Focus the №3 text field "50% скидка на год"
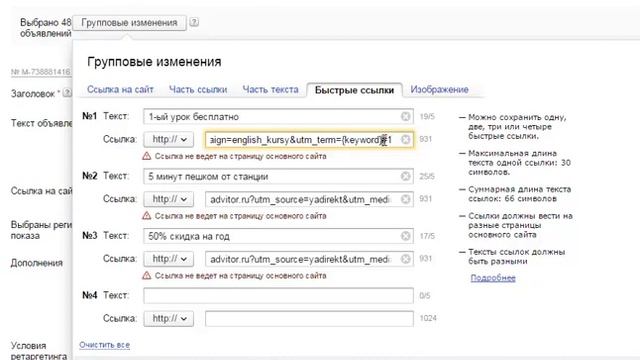The image size is (640, 360). point(278,236)
